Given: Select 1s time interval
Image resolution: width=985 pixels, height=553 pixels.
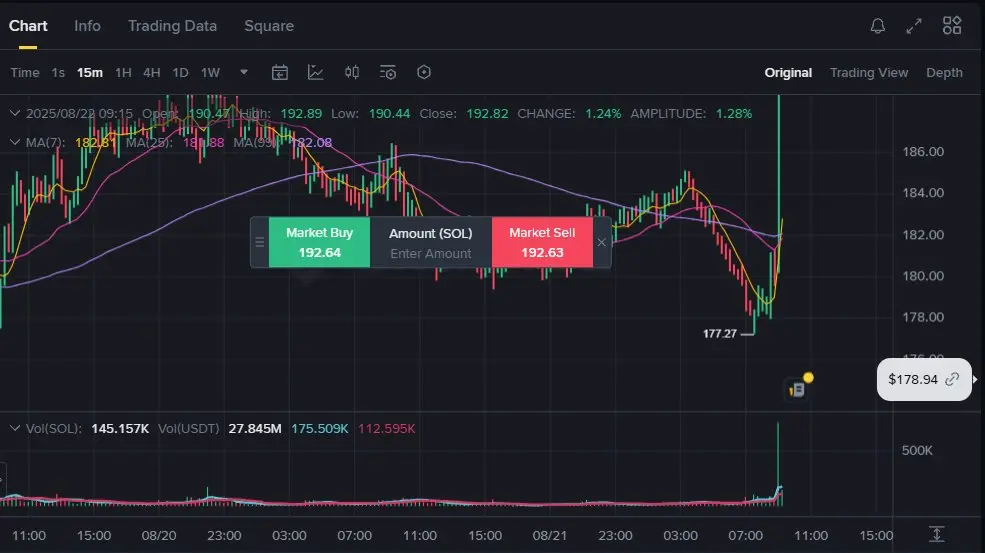Looking at the screenshot, I should click(x=58, y=72).
